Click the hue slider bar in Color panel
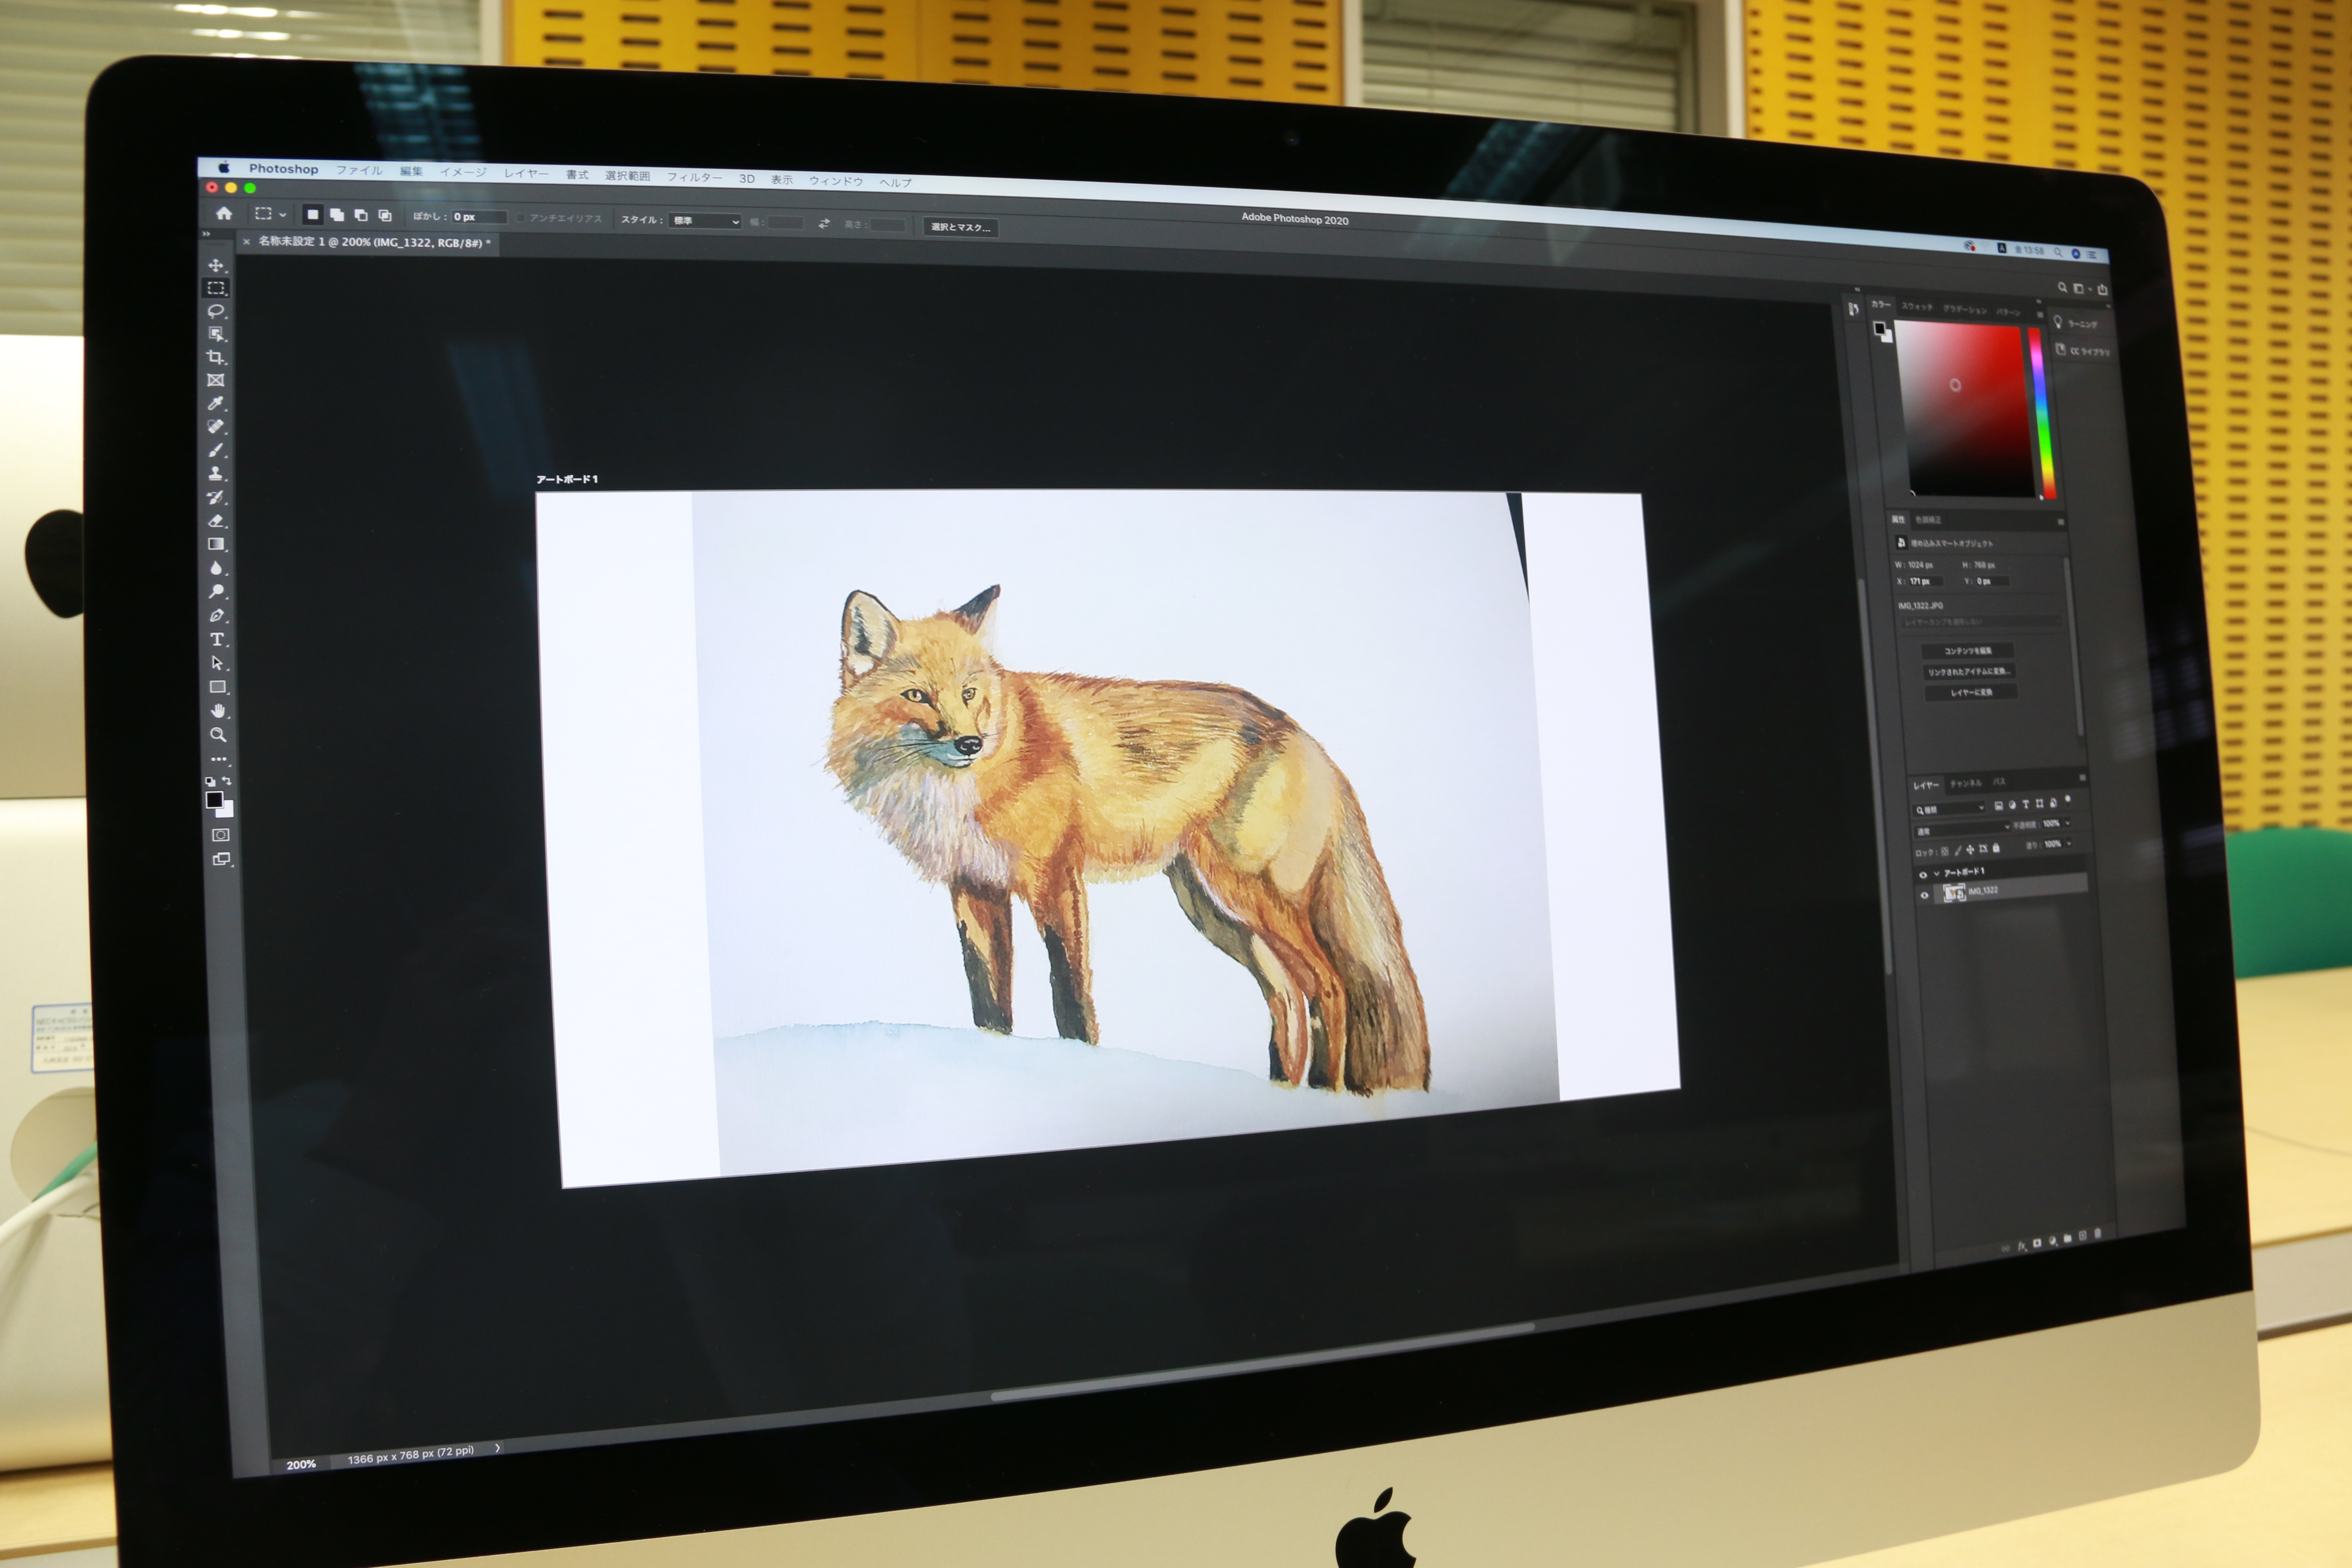The image size is (2352, 1568). pyautogui.click(x=2042, y=412)
